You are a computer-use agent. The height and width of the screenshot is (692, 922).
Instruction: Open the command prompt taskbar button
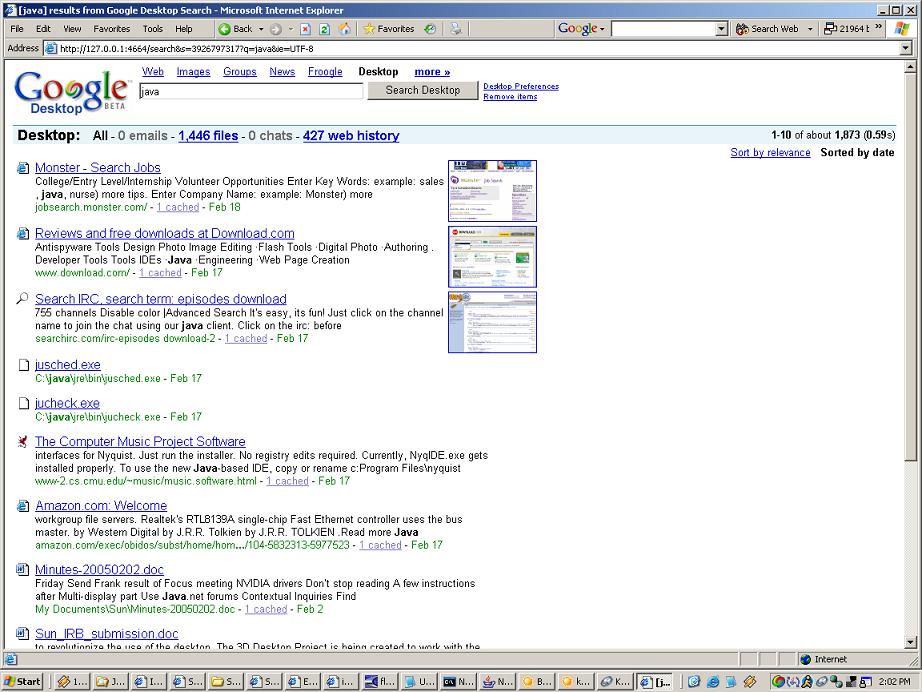(x=457, y=681)
